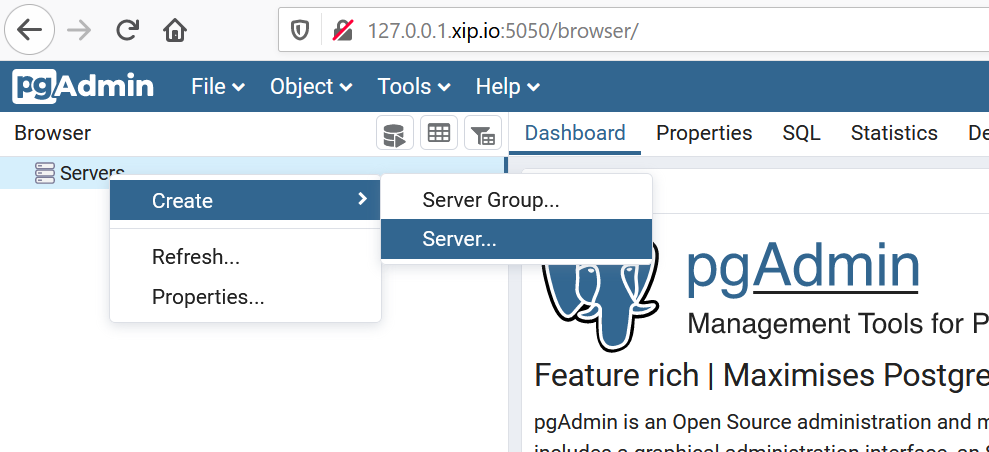Open the Object menu

[311, 86]
